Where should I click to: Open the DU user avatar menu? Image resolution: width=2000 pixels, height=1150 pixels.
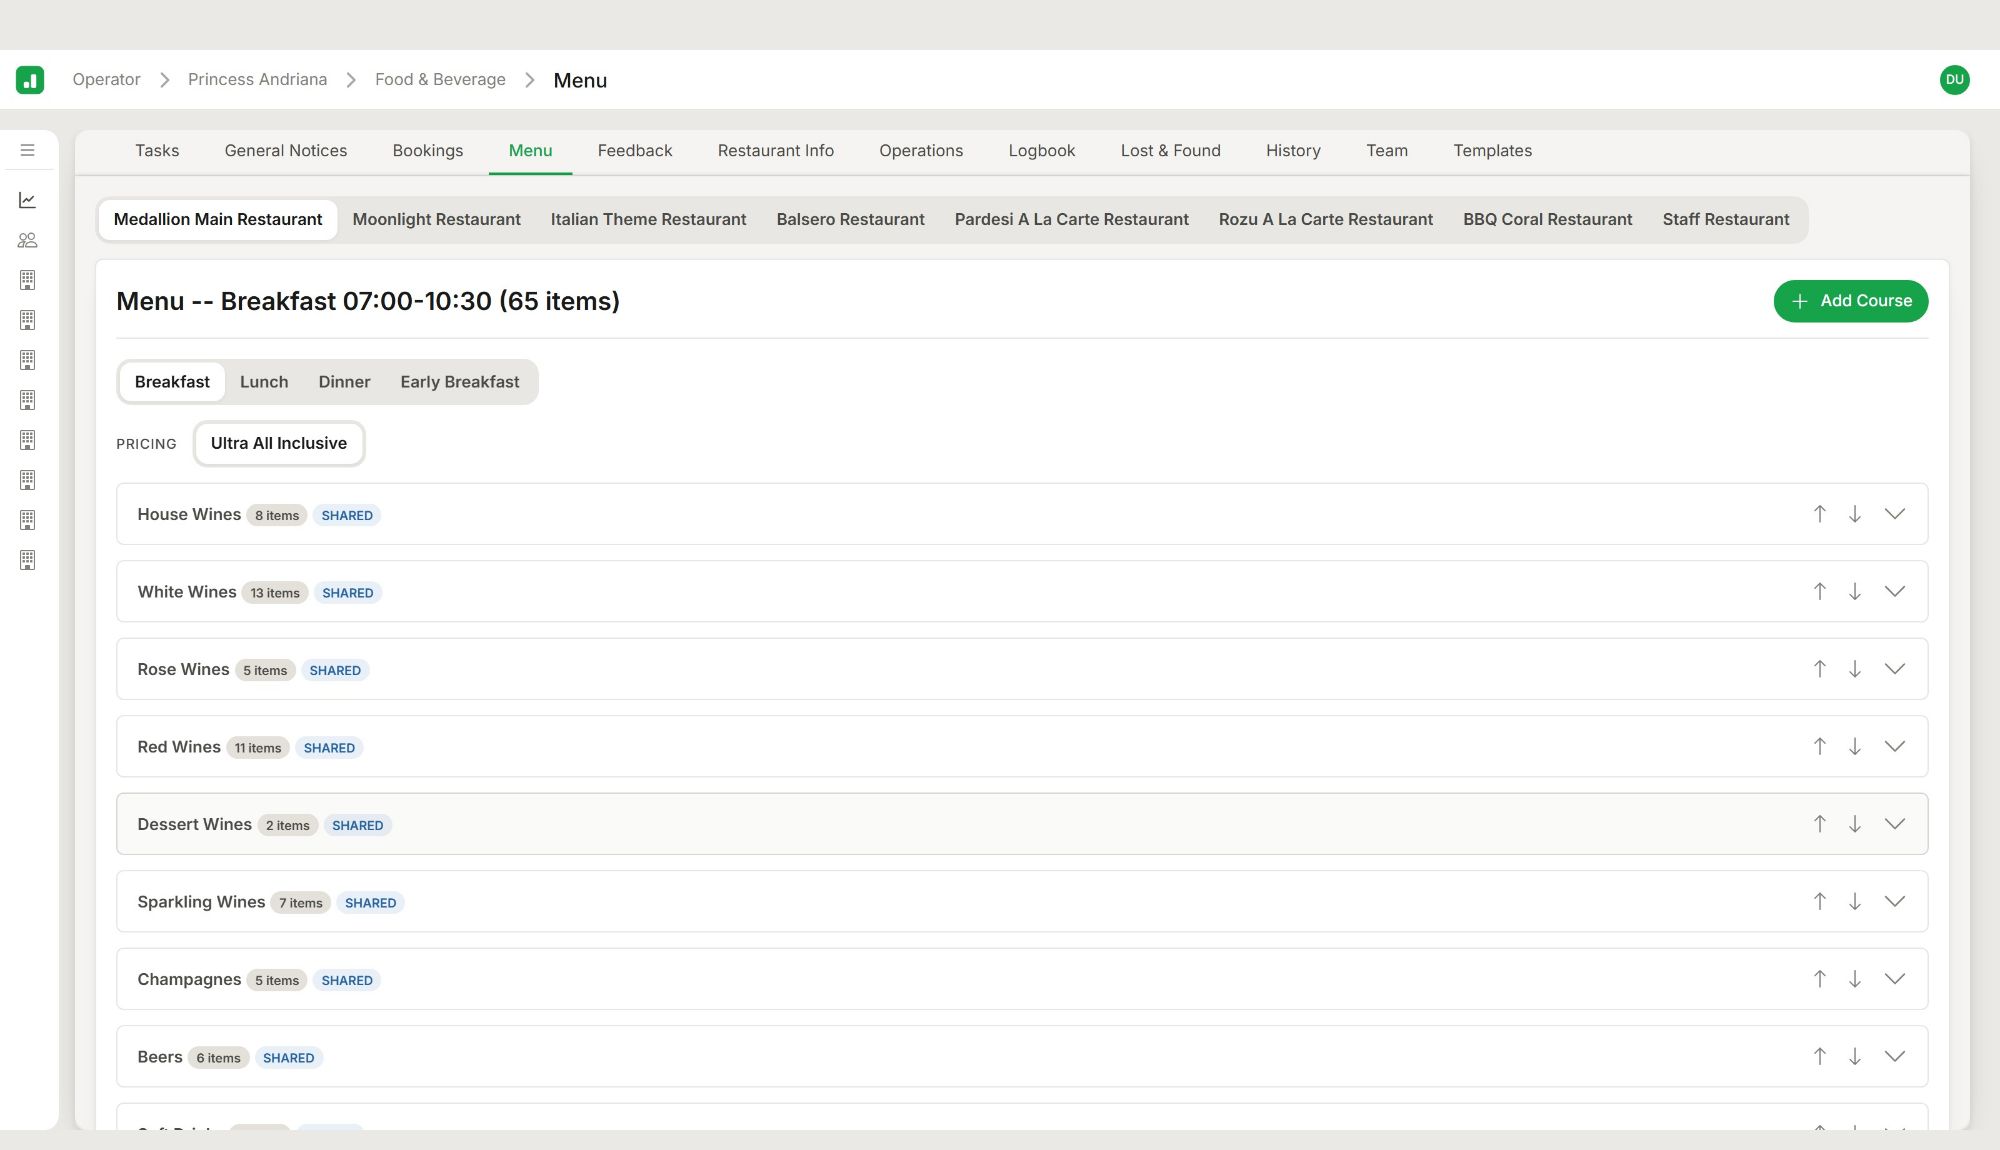(1954, 80)
